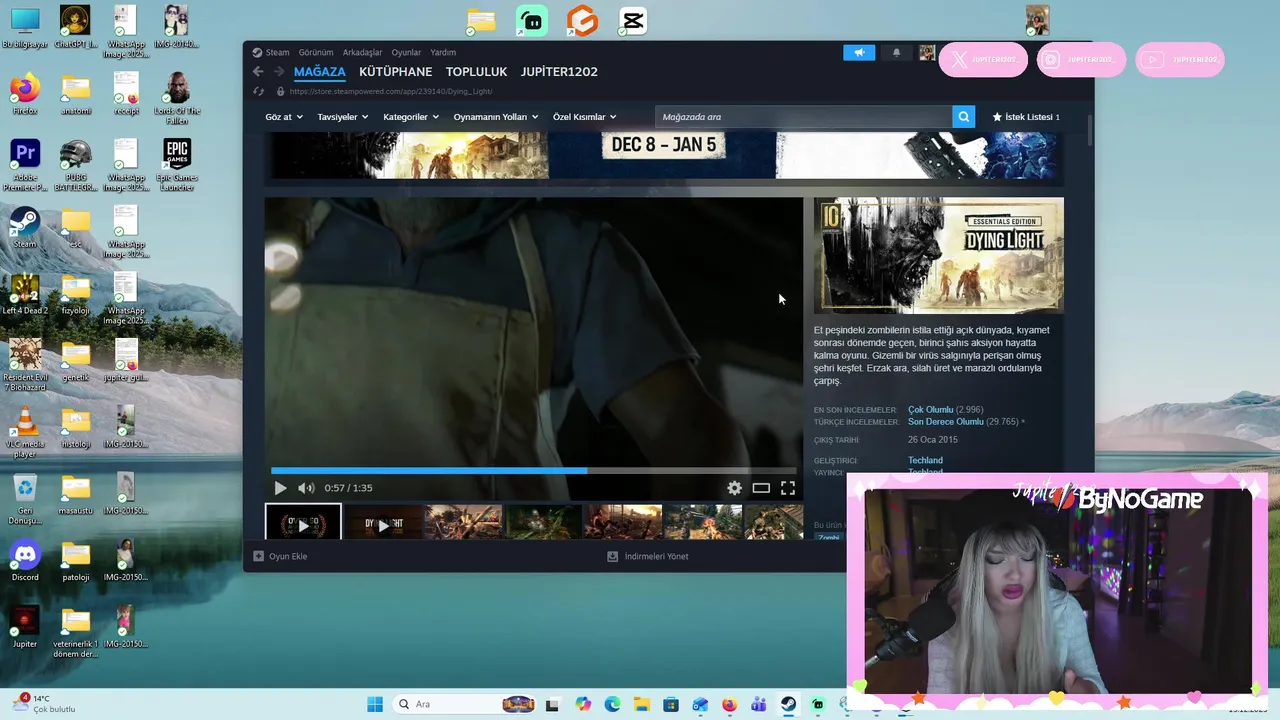Click the Dying Light Essentials Edition header image
1280x720 pixels.
(939, 255)
